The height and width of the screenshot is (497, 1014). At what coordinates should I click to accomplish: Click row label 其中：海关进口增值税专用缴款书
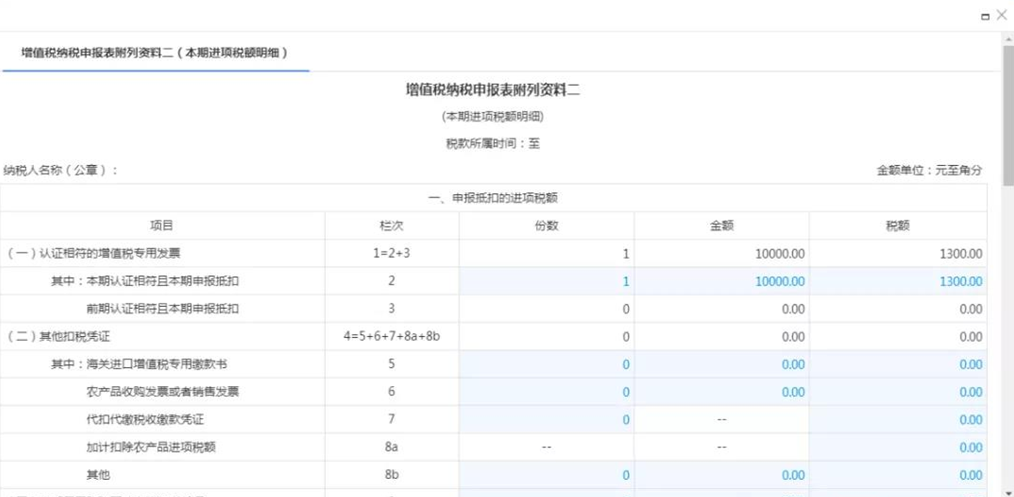click(x=139, y=365)
